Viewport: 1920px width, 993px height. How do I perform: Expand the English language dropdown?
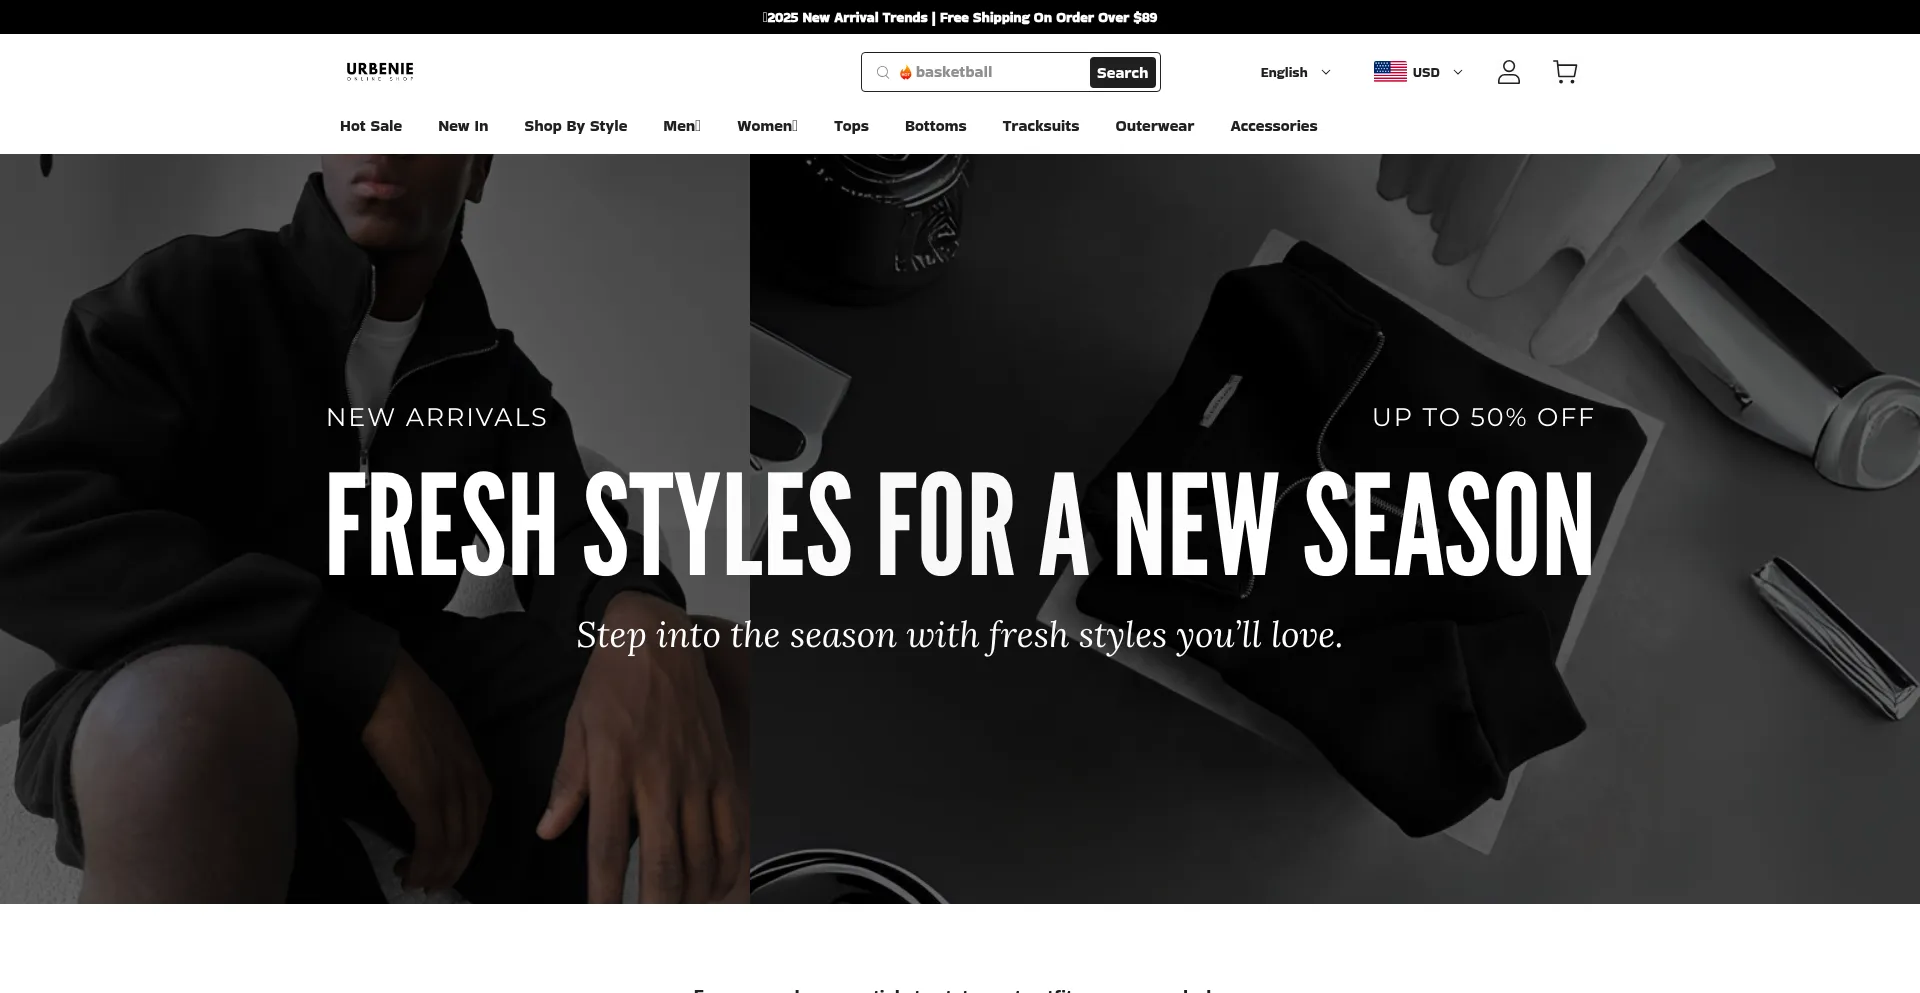(x=1295, y=72)
